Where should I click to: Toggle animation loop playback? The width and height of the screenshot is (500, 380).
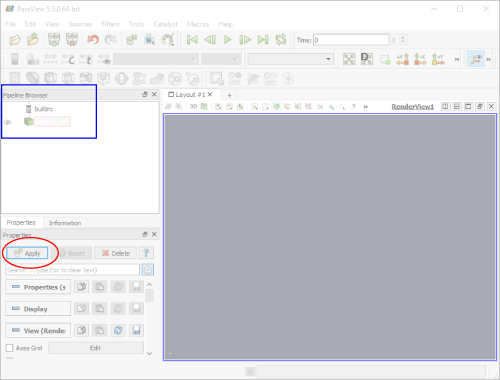coord(281,40)
